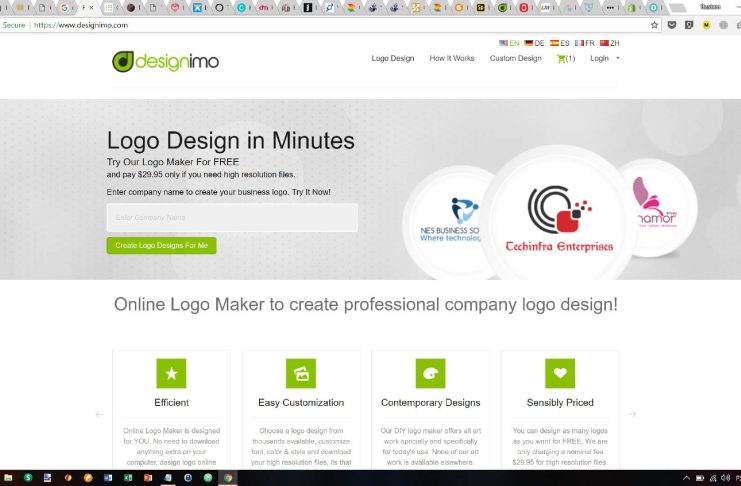Click the Pocket extension icon in the toolbar
Viewport: 741px width, 486px height.
pos(672,25)
